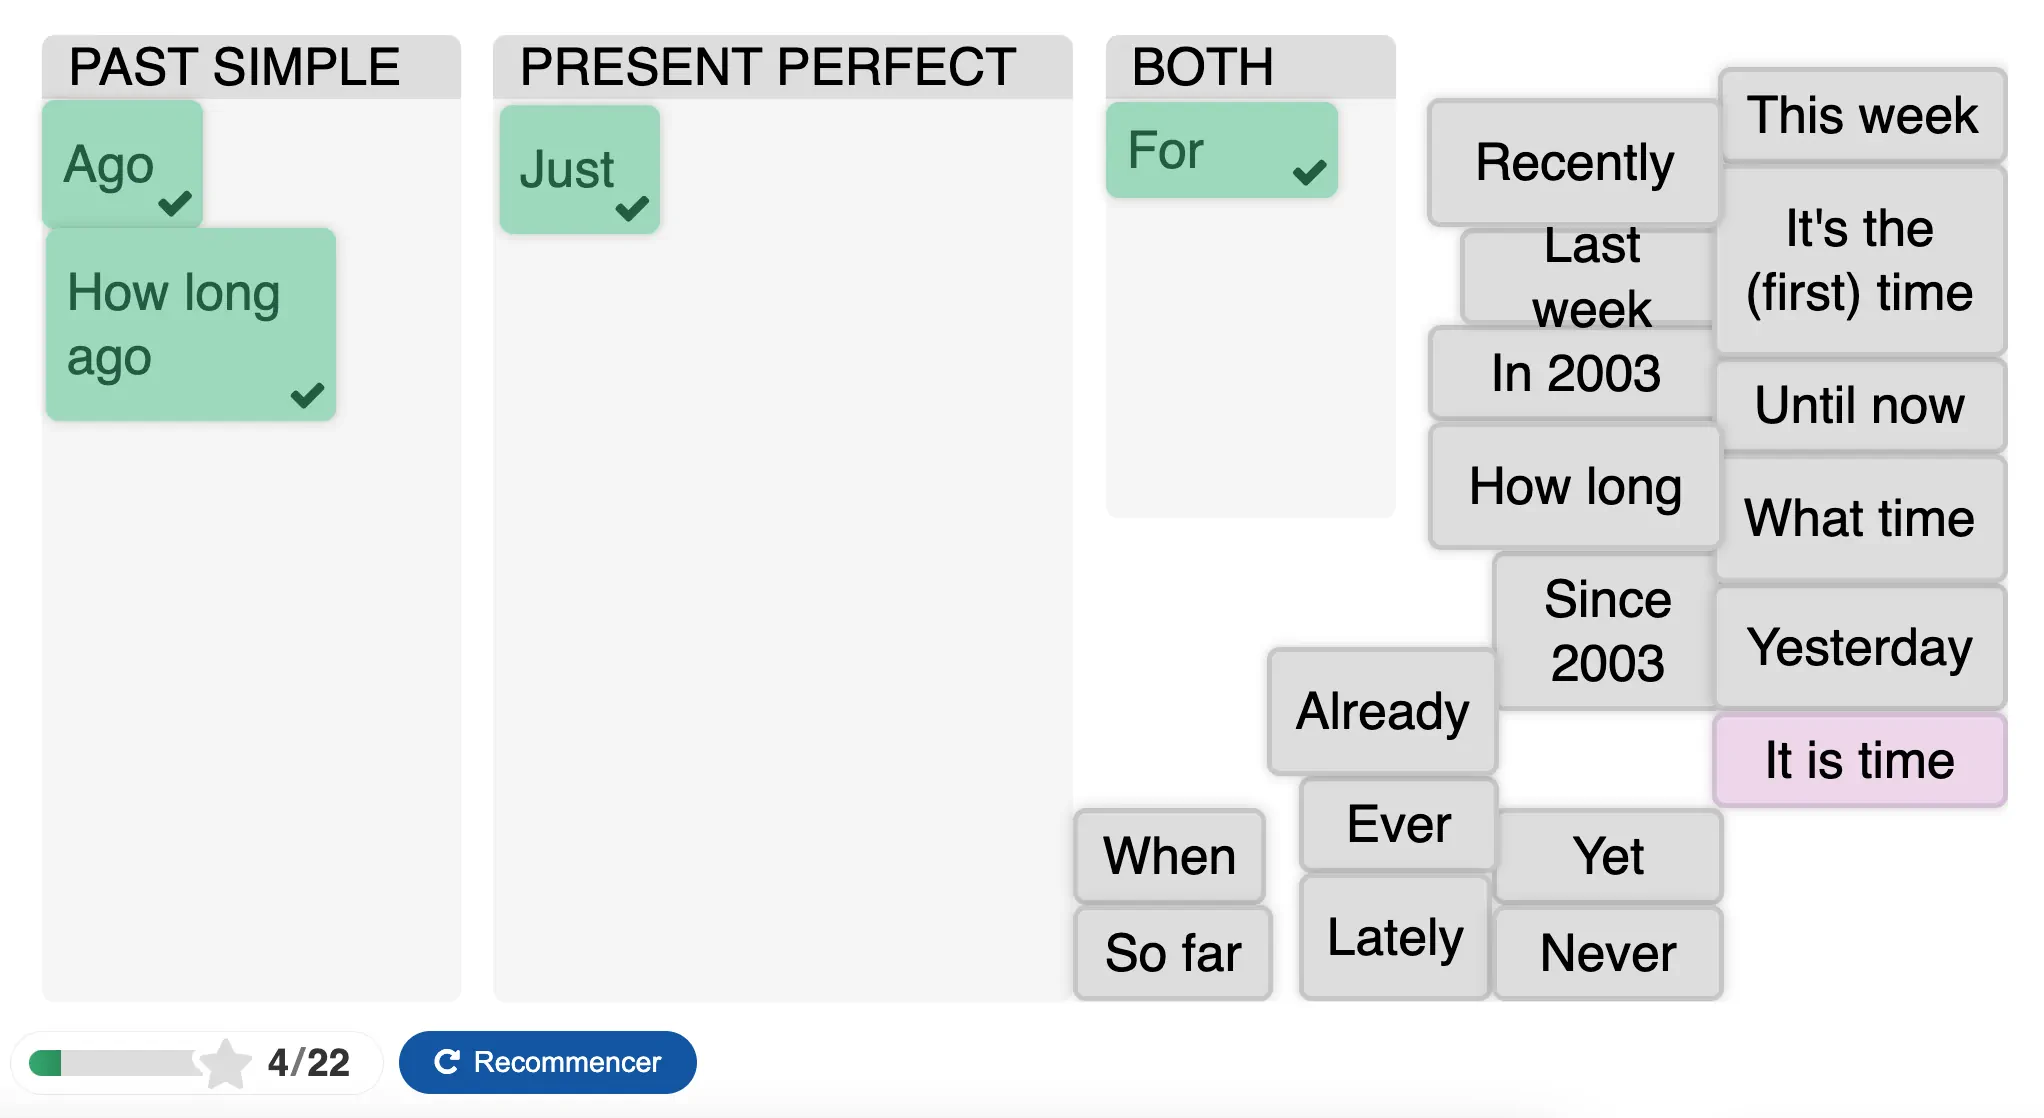The width and height of the screenshot is (2044, 1118).
Task: Select the 'When' word card
Action: [x=1169, y=856]
